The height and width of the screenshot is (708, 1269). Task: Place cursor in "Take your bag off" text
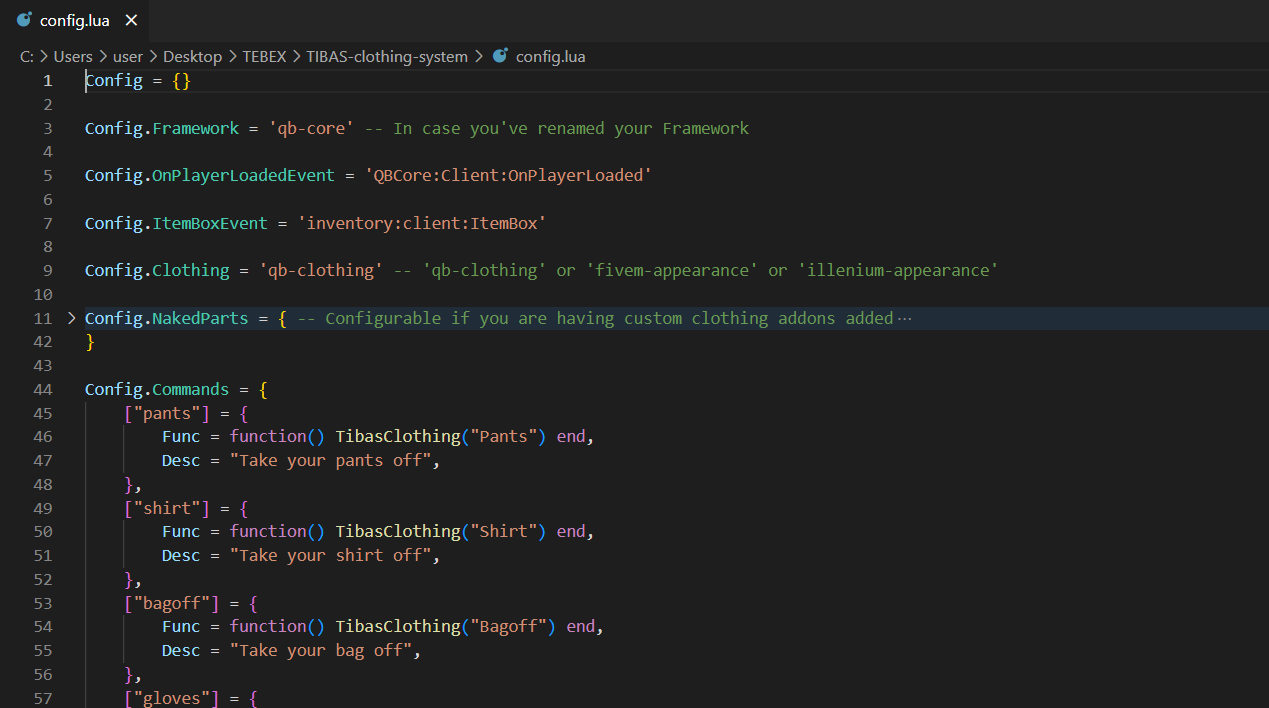325,650
